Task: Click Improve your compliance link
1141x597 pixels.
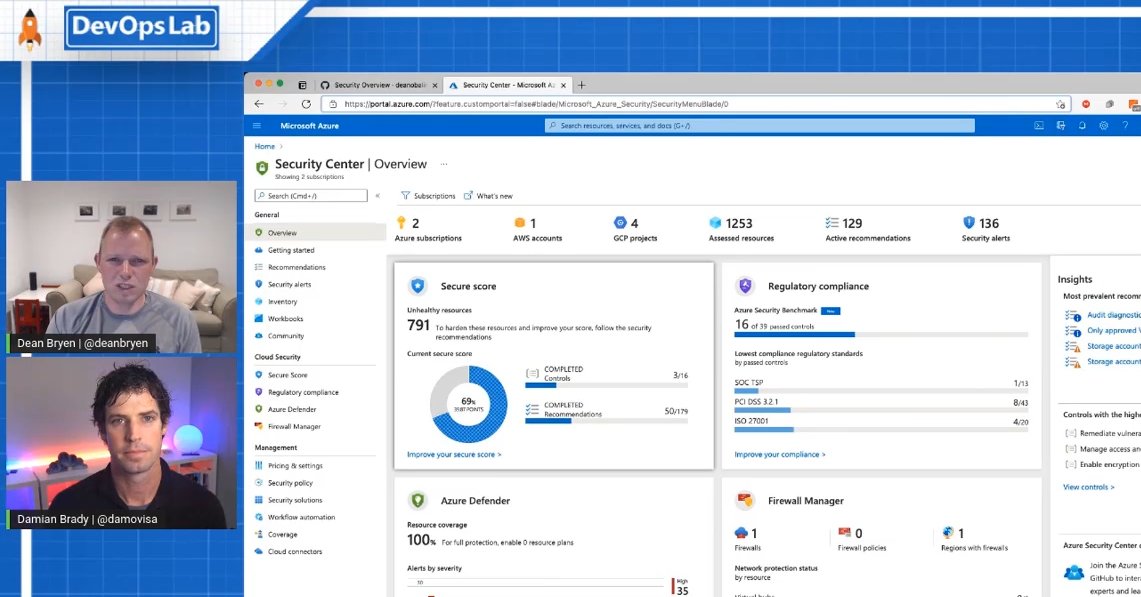Action: coord(780,454)
